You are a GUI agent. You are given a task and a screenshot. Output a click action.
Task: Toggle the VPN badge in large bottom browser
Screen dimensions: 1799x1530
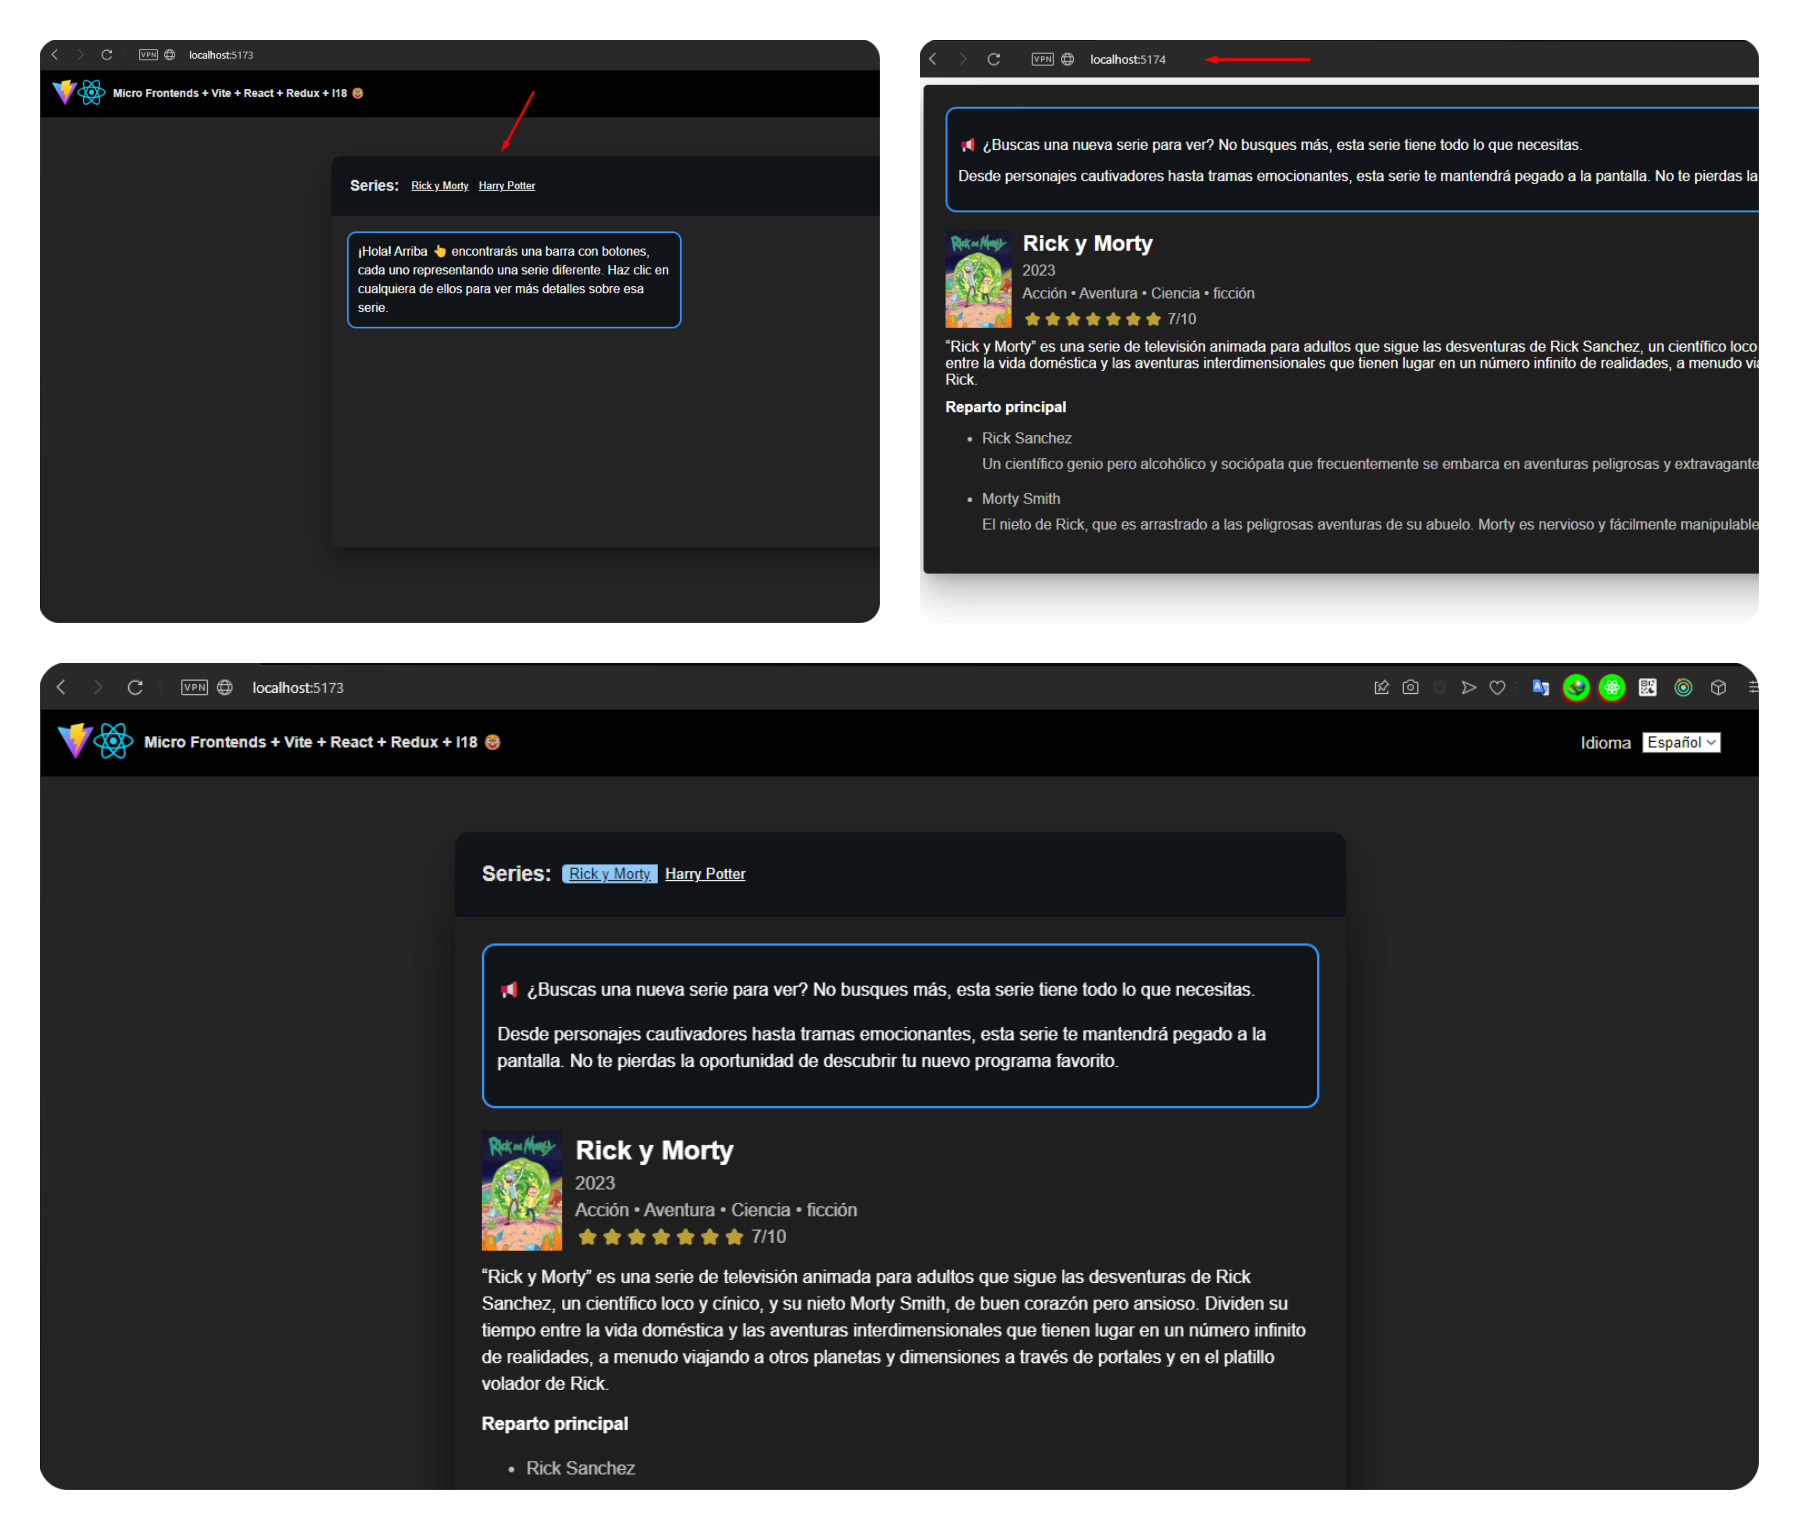(x=195, y=687)
